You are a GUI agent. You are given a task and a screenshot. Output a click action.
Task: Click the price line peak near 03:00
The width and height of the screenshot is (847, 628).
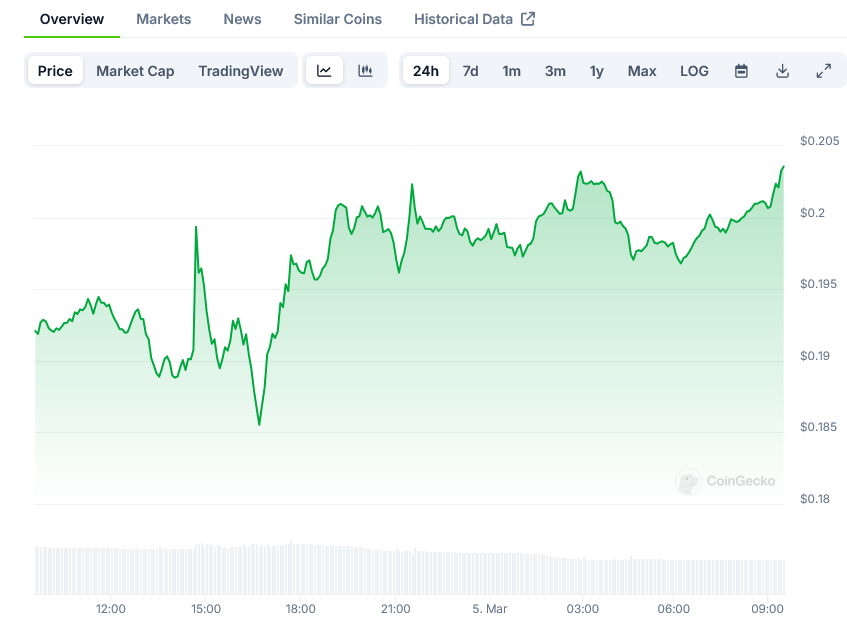click(581, 173)
